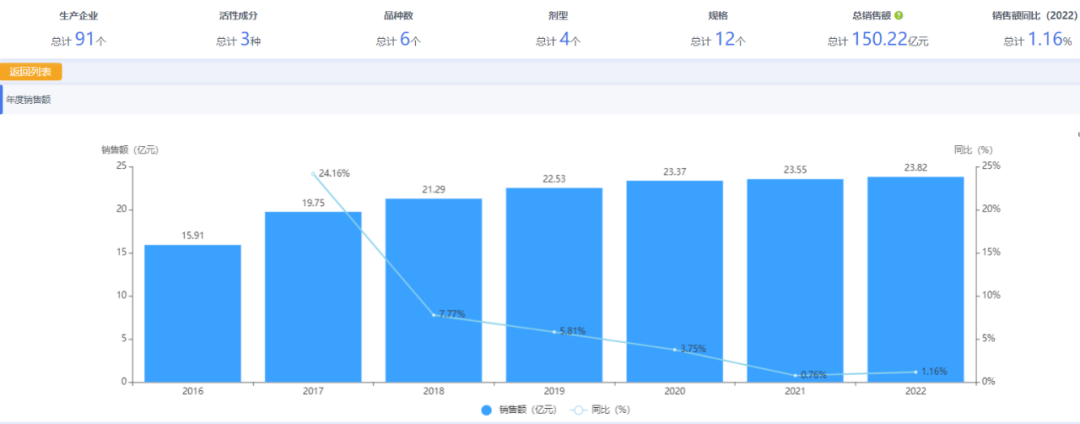Select the 2019 bar labeled 22.53
Viewport: 1080px width, 424px height.
(x=554, y=285)
